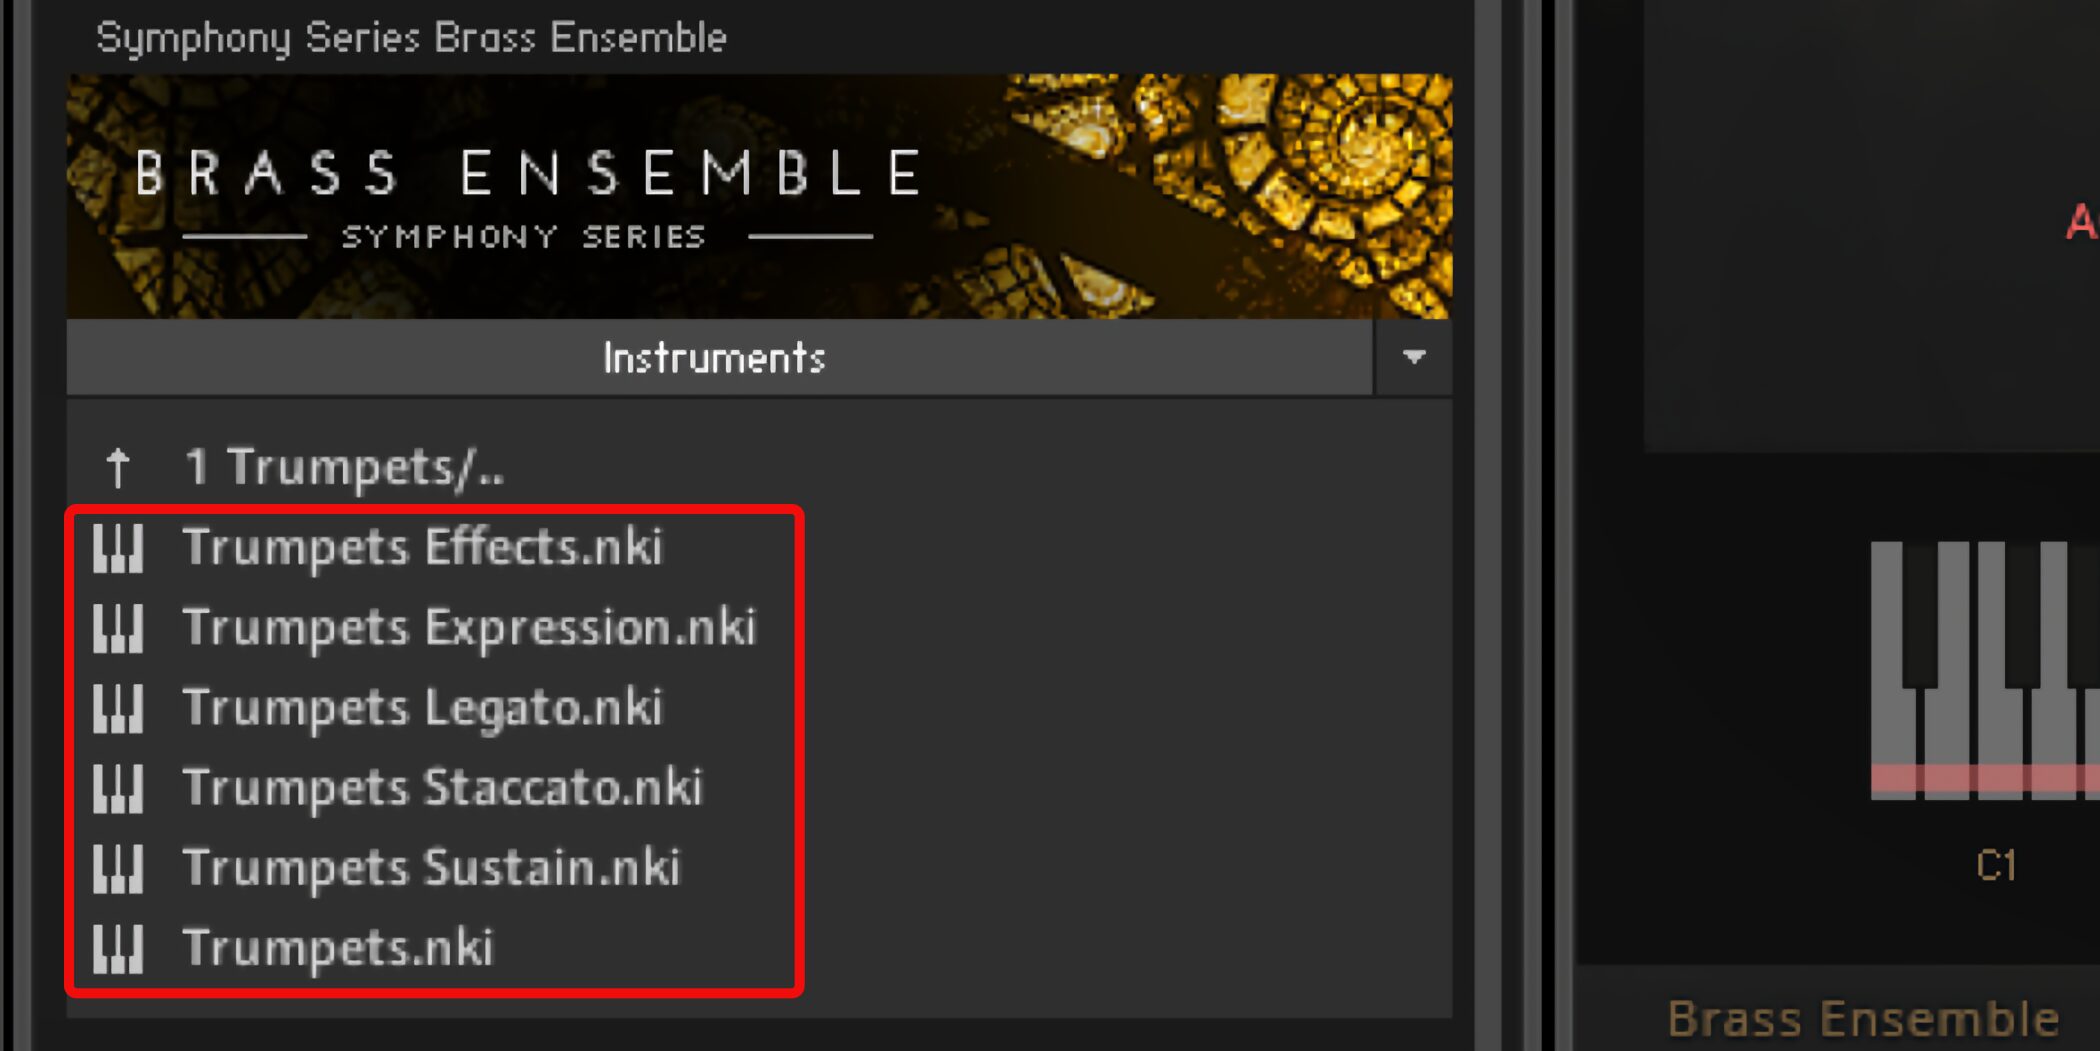Click keyboard icon next to Trumpets Sustain.nki
This screenshot has height=1051, width=2100.
(x=118, y=868)
